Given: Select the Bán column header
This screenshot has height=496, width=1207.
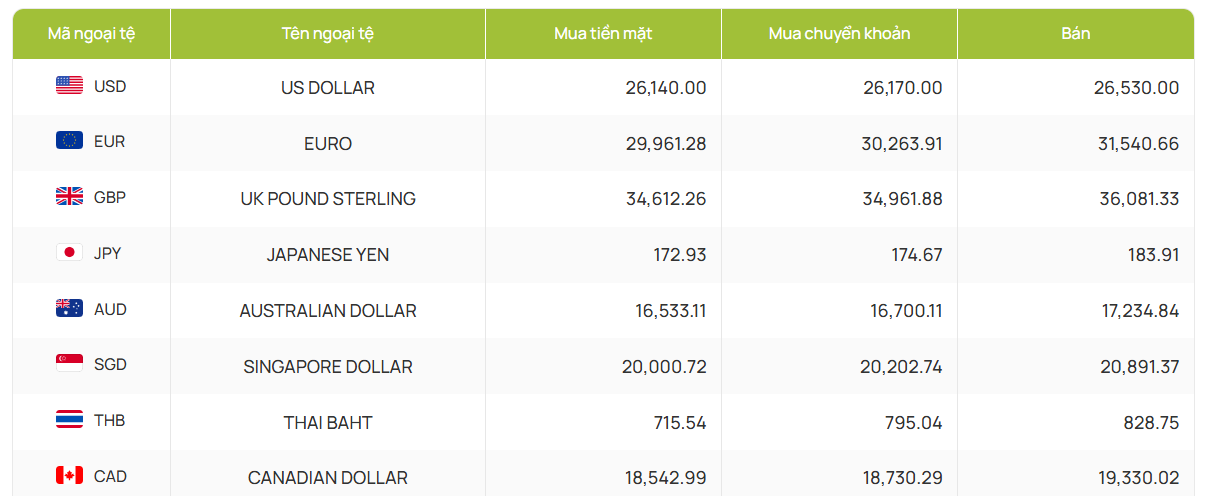Looking at the screenshot, I should 1076,34.
